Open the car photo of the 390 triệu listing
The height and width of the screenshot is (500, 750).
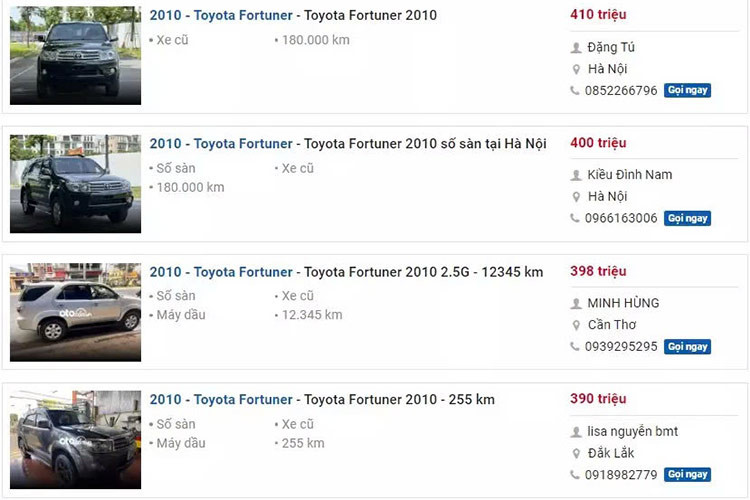(76, 440)
